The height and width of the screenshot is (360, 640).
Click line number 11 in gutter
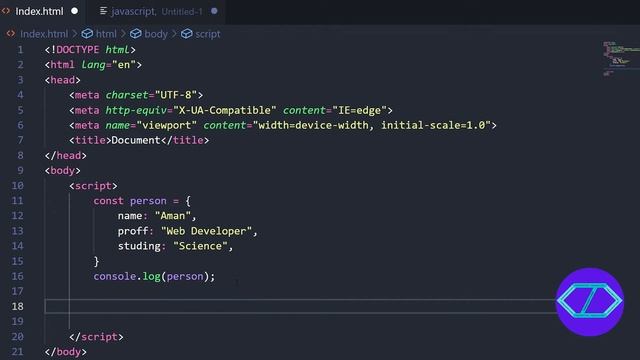coord(17,201)
